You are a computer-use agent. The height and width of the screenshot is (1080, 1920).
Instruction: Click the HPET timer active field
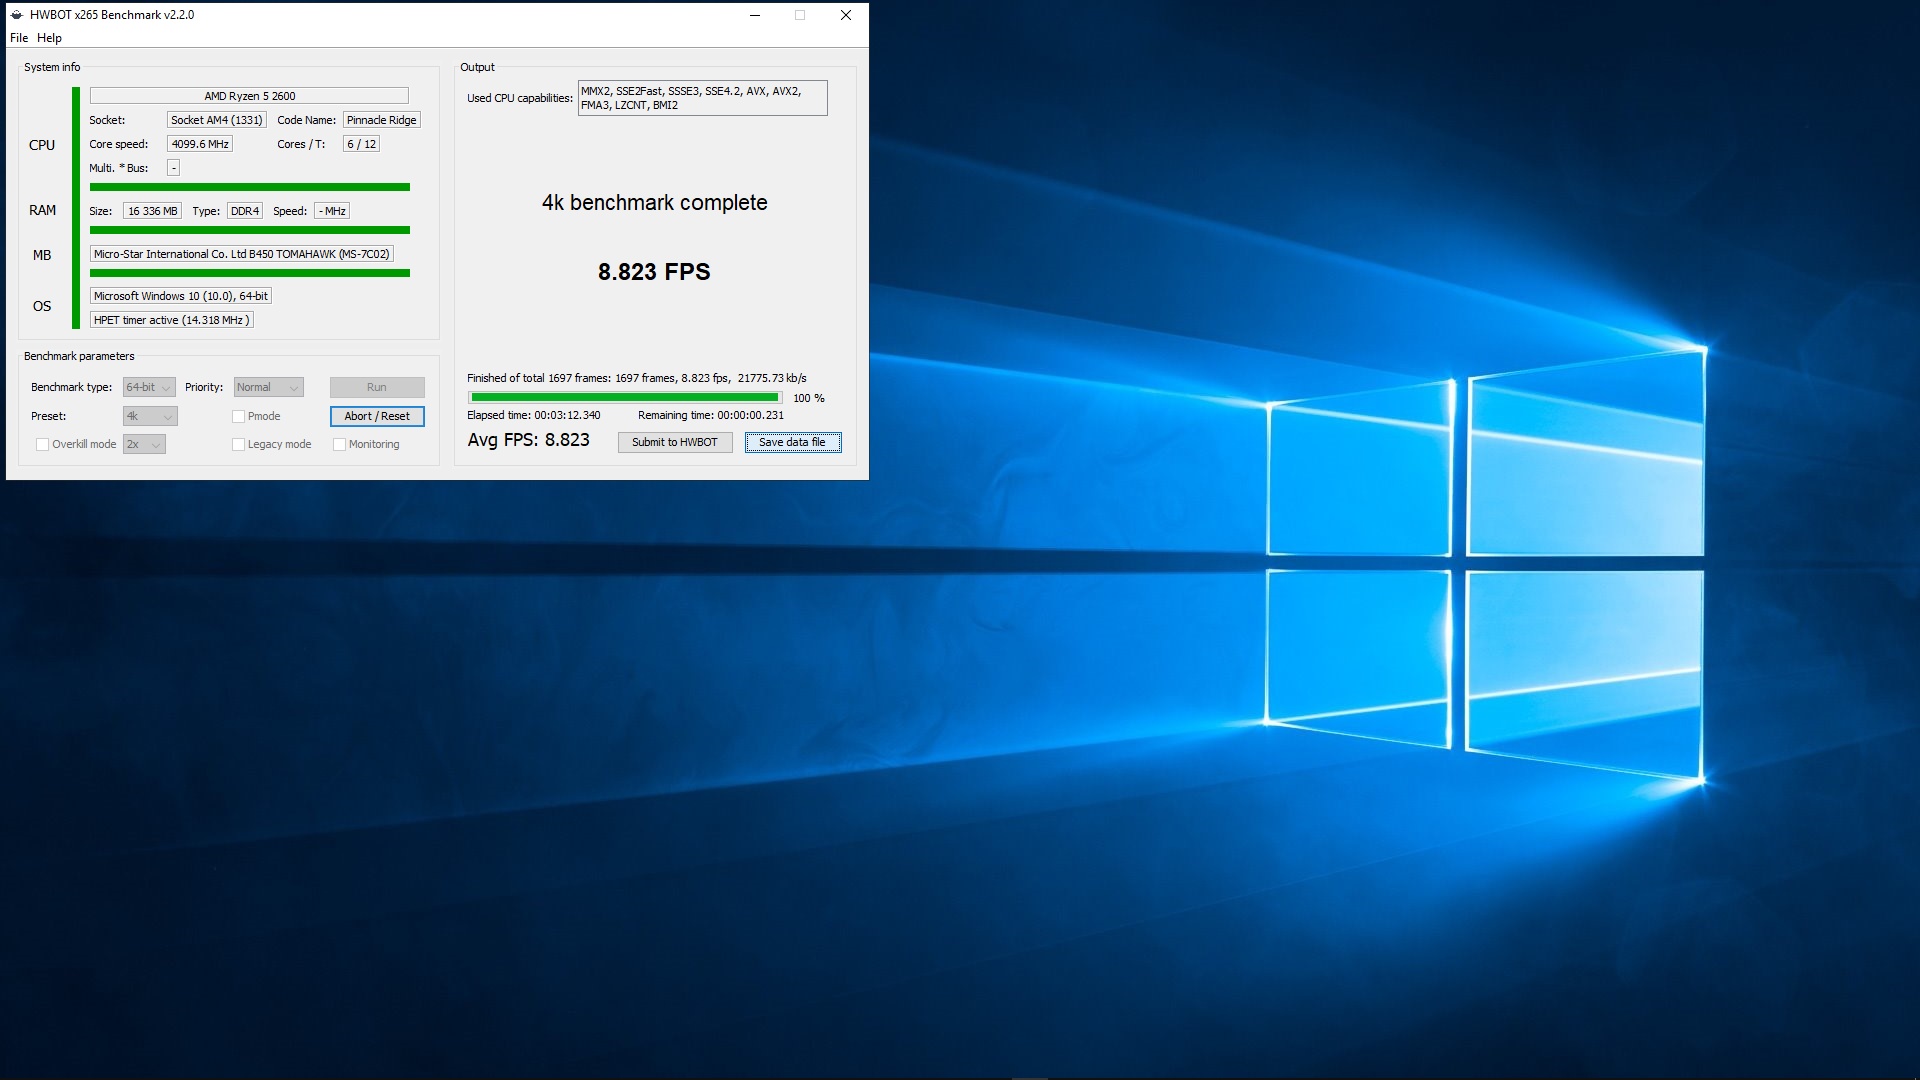coord(171,320)
